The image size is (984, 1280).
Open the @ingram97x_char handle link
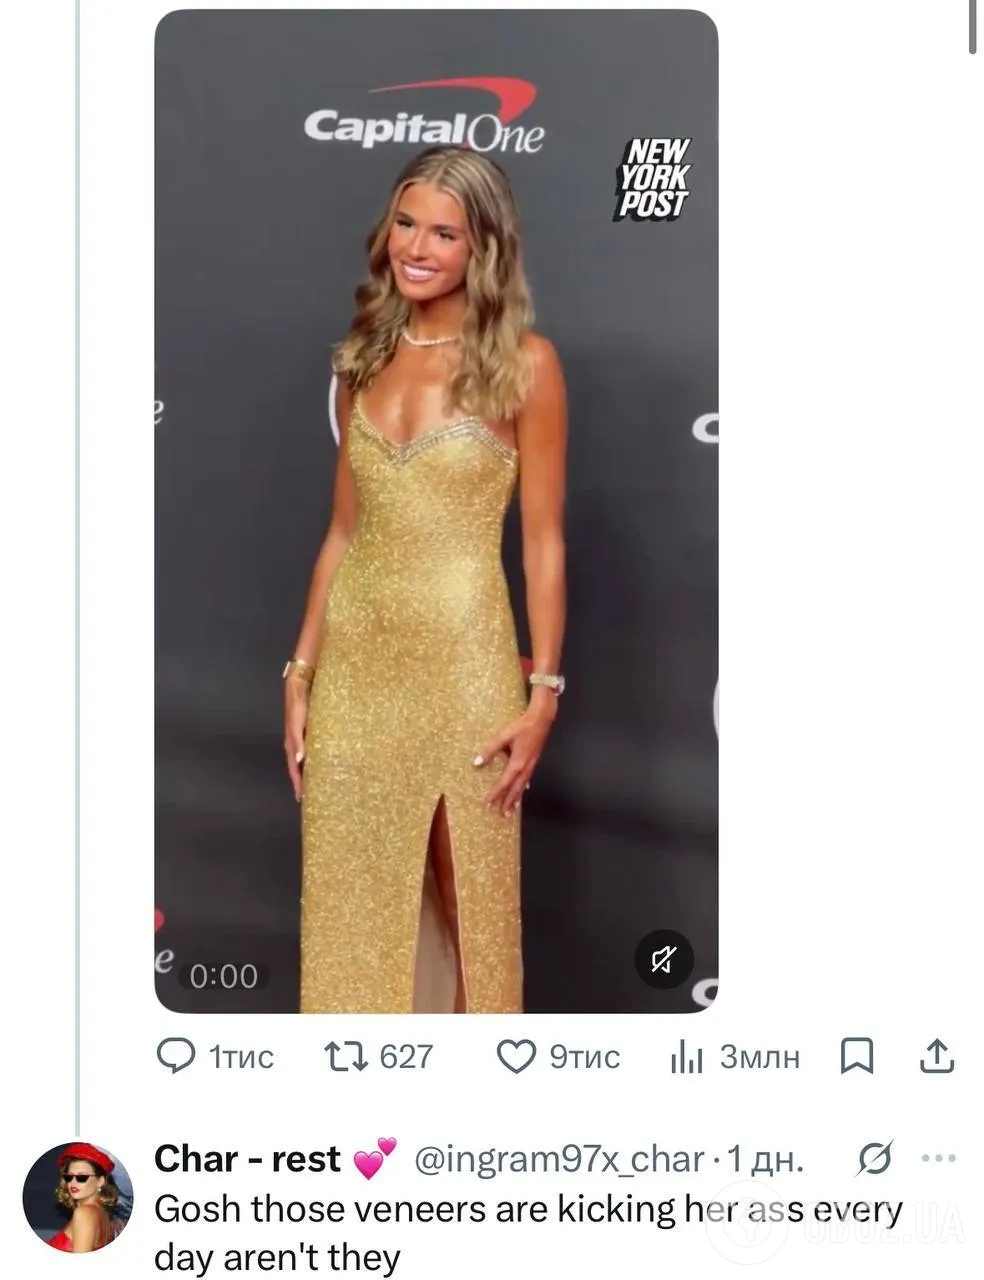pos(559,1159)
